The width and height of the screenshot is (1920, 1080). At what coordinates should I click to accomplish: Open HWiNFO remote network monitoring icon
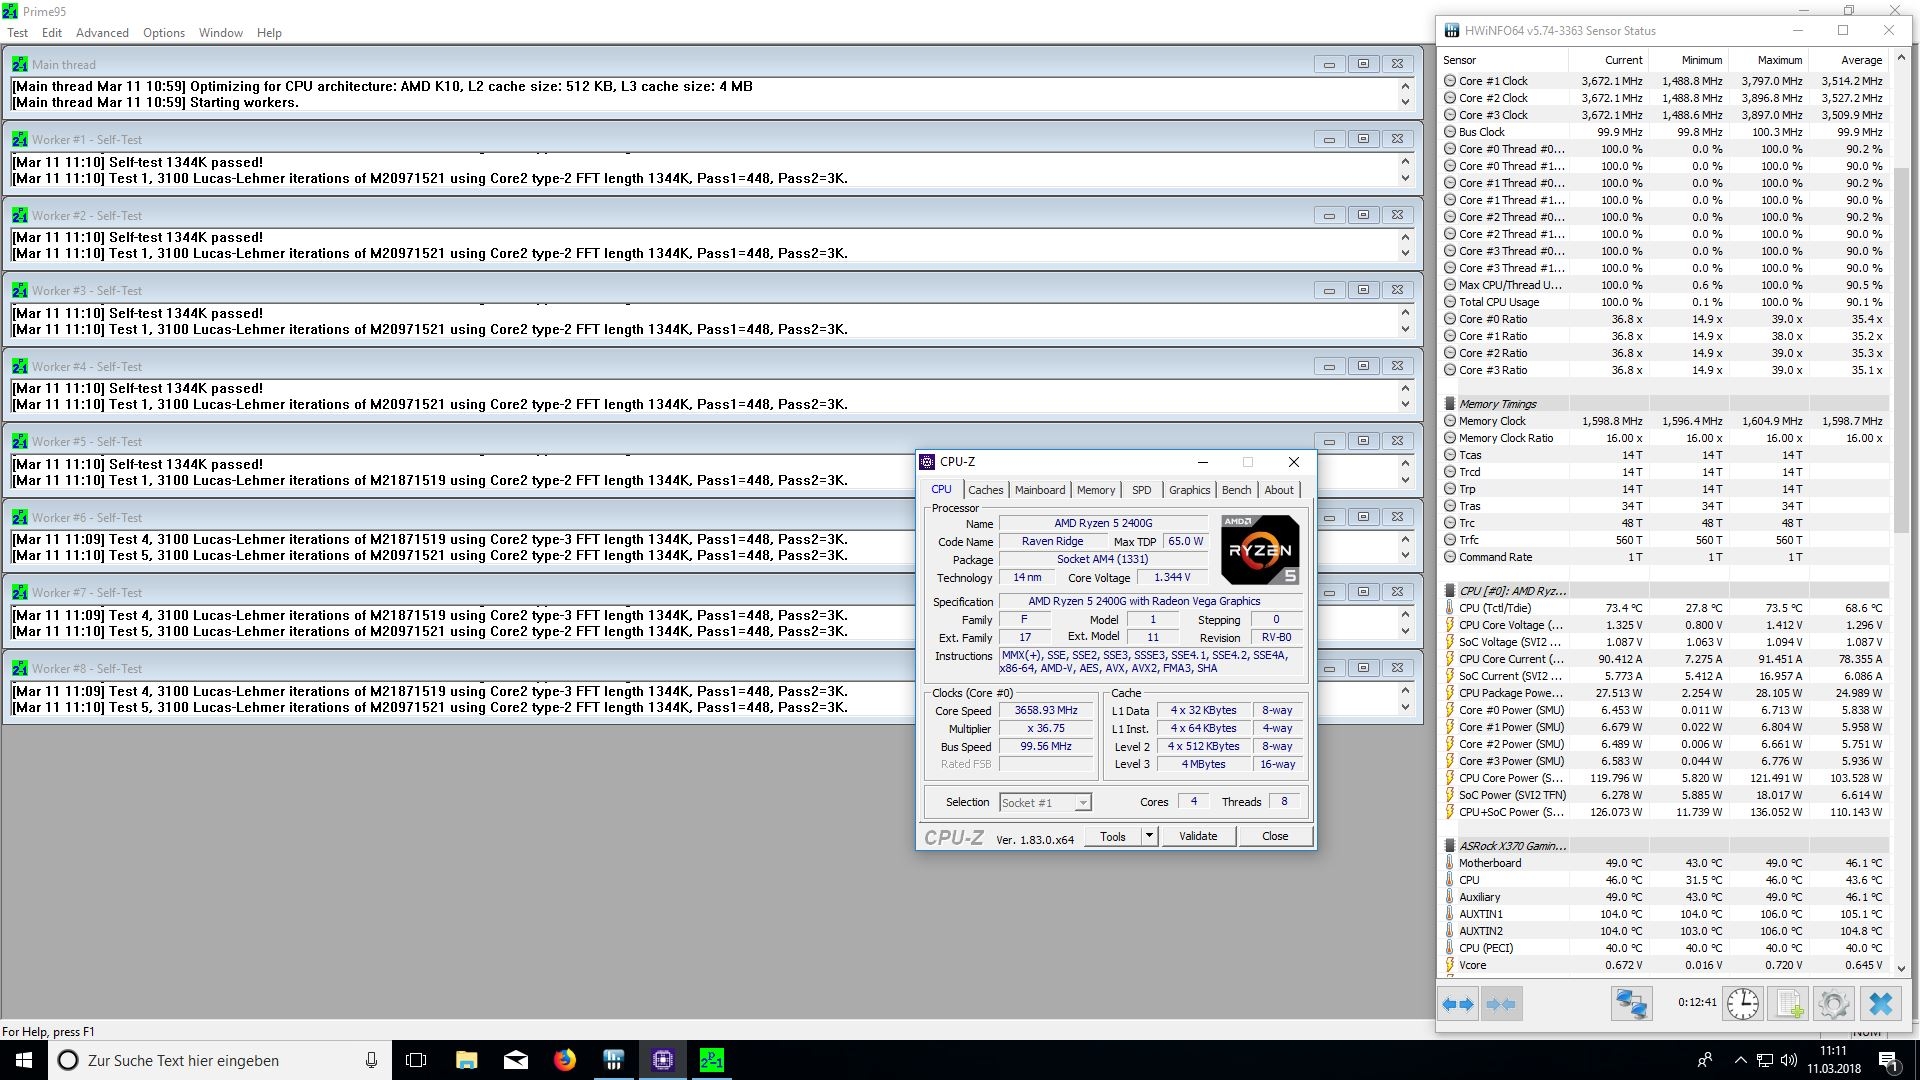tap(1631, 1004)
